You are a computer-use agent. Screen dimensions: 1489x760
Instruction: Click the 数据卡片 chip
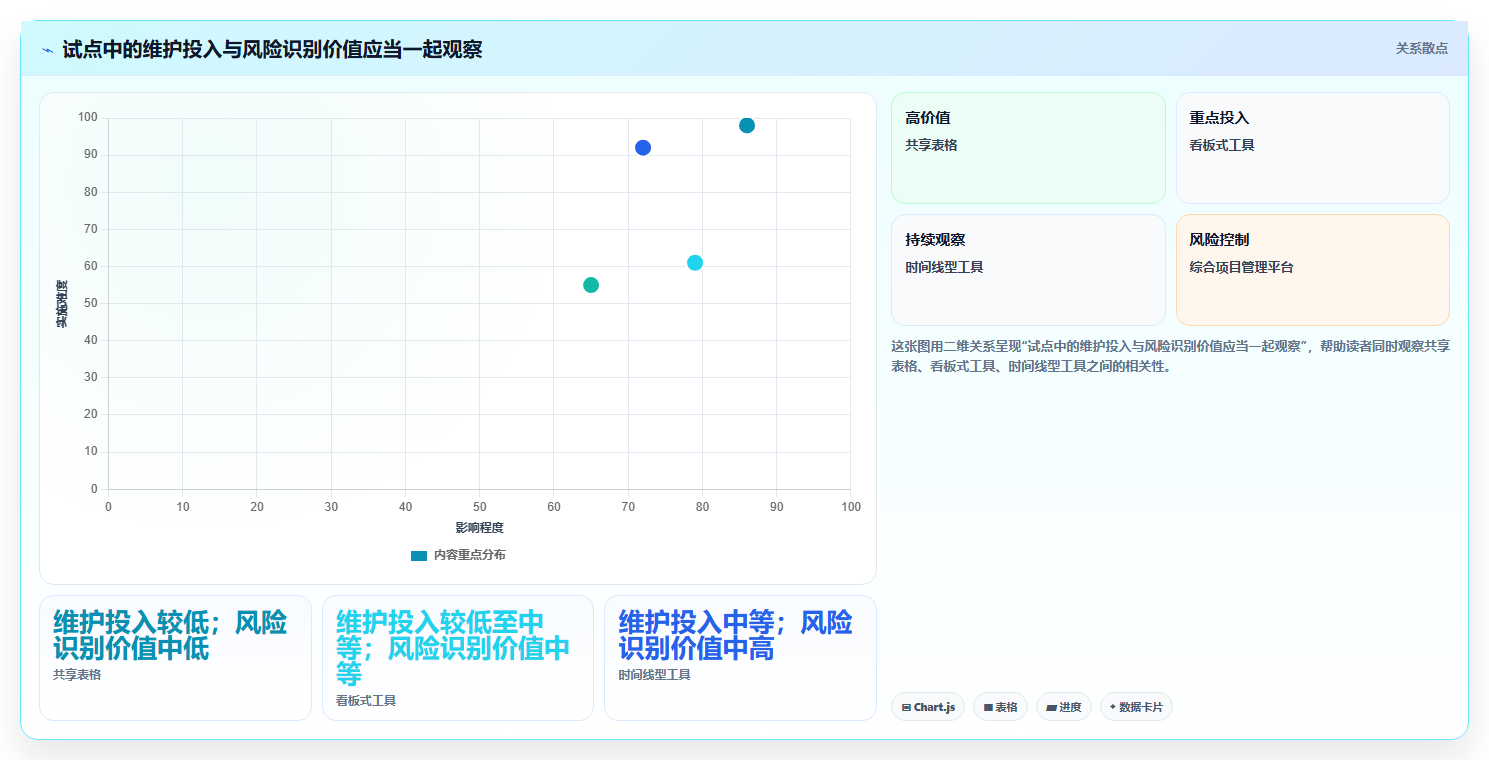[1136, 707]
